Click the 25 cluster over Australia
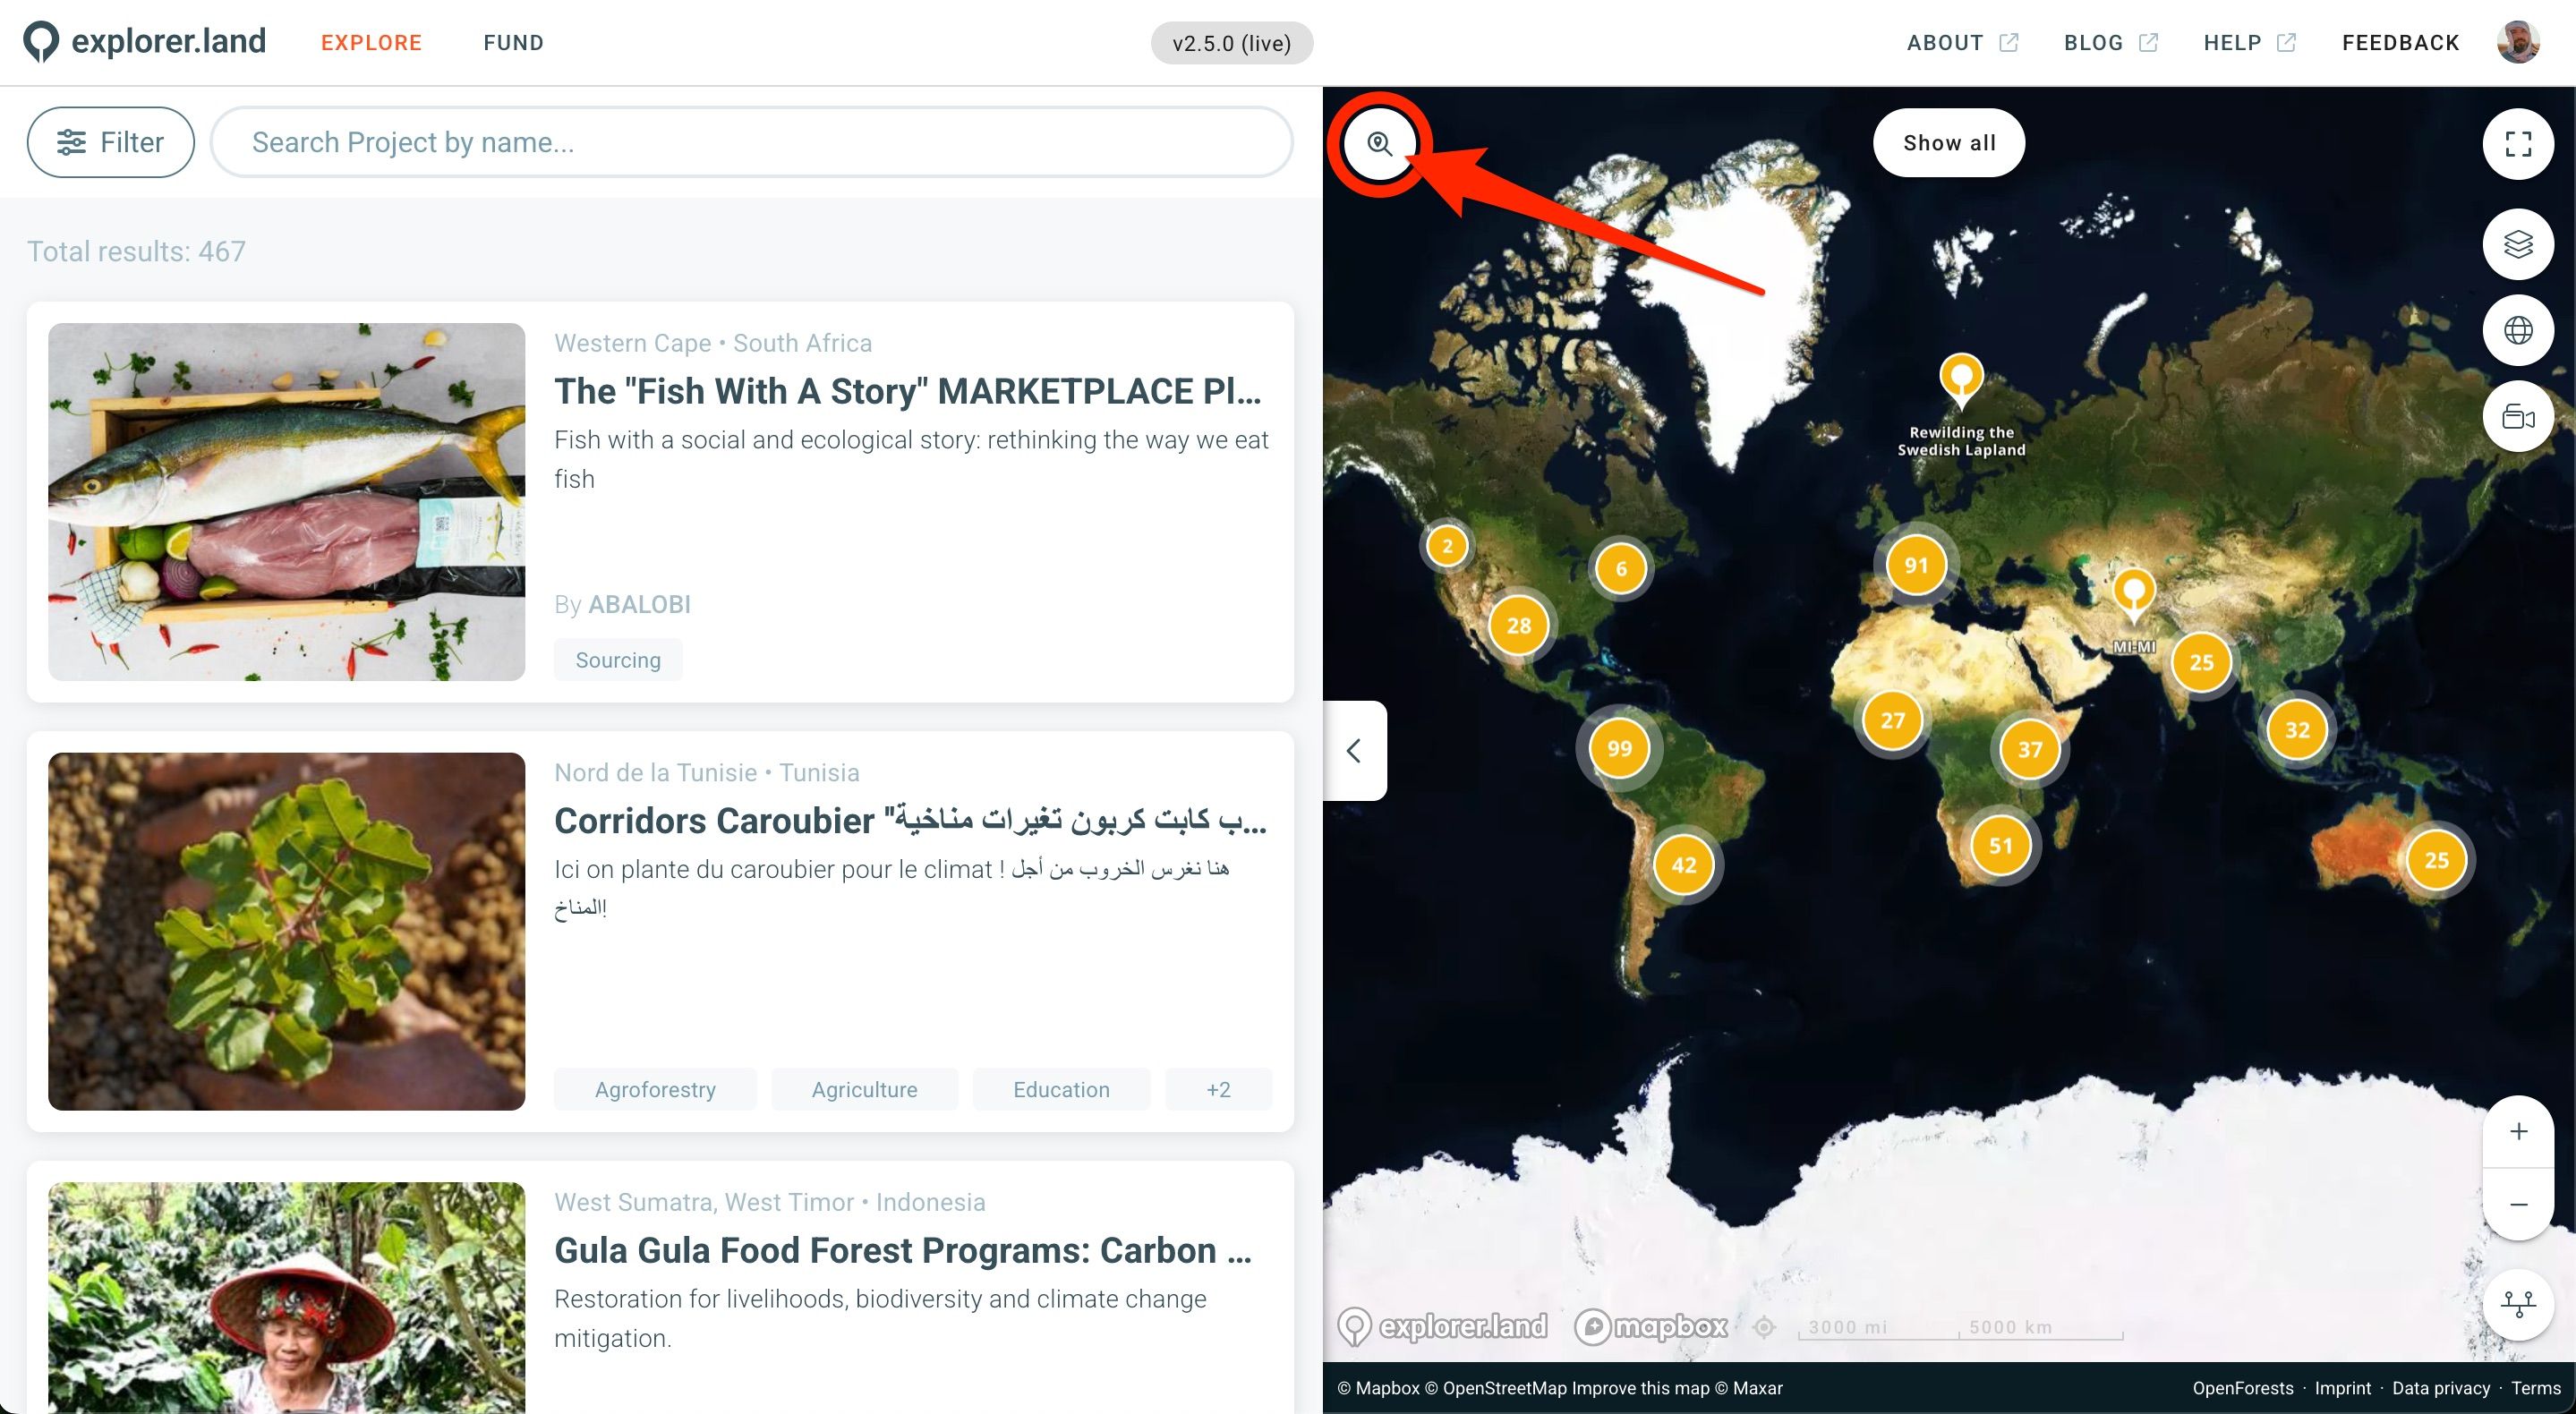Viewport: 2576px width, 1414px height. click(2437, 860)
